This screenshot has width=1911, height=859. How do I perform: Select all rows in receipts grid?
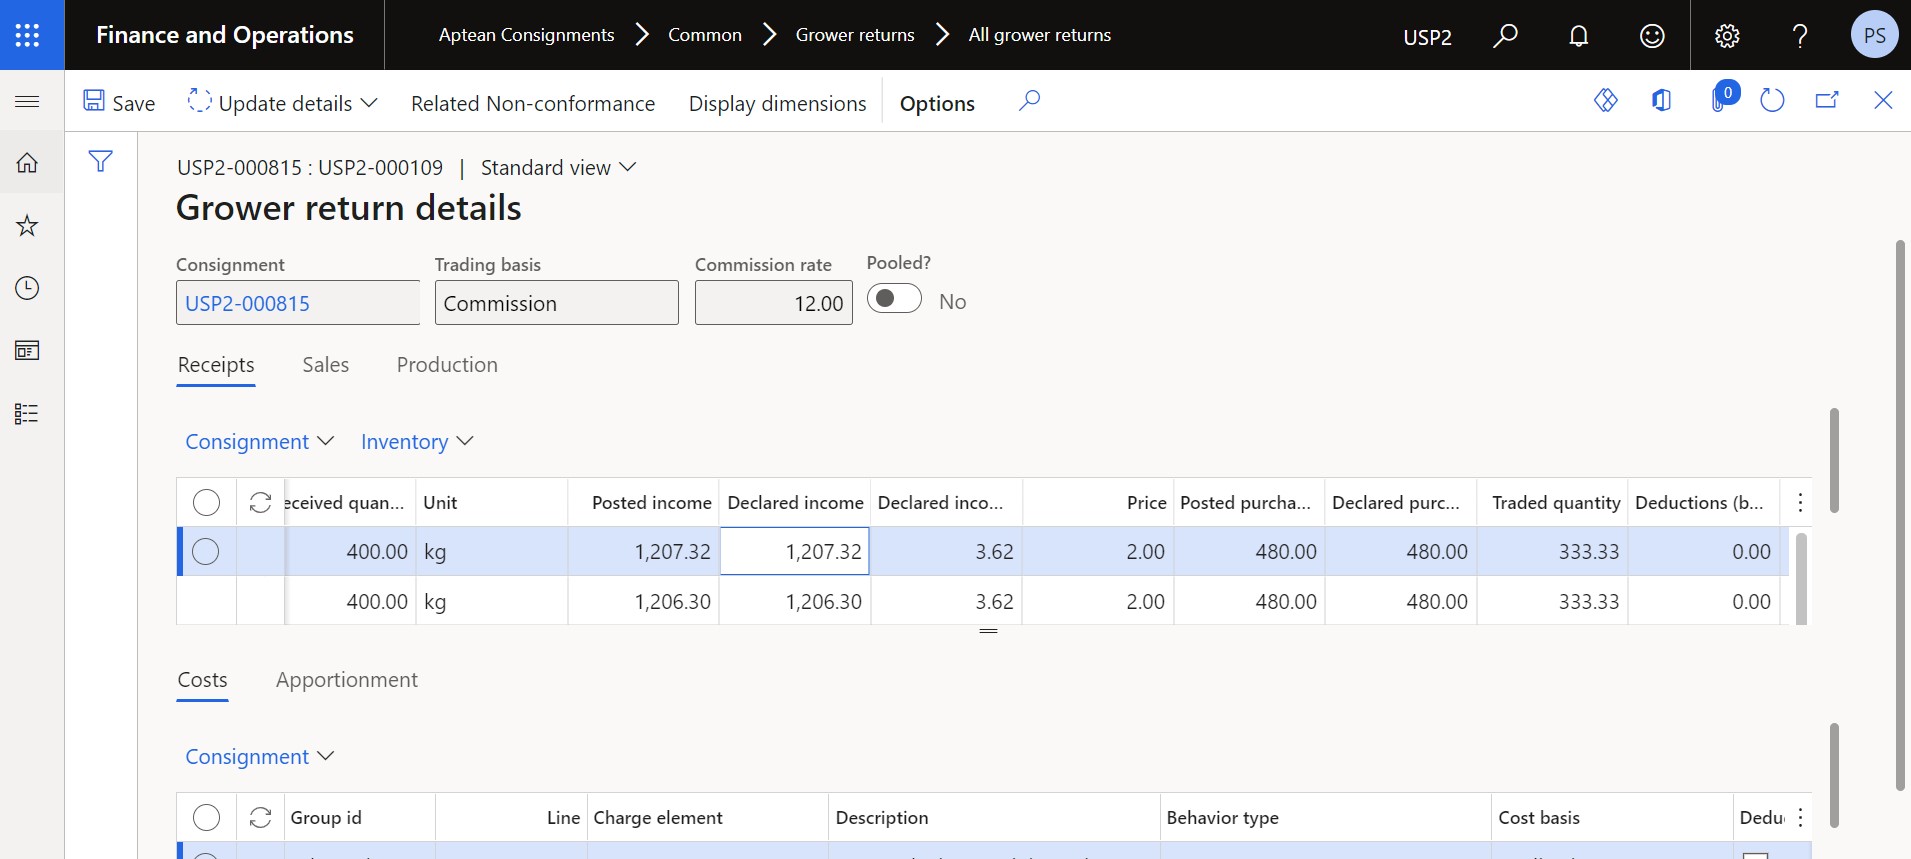(x=206, y=502)
